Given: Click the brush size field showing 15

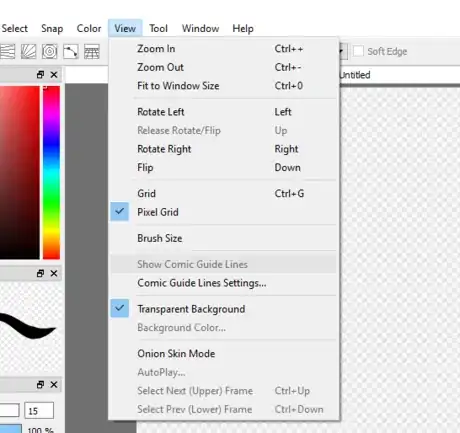Looking at the screenshot, I should pyautogui.click(x=39, y=411).
